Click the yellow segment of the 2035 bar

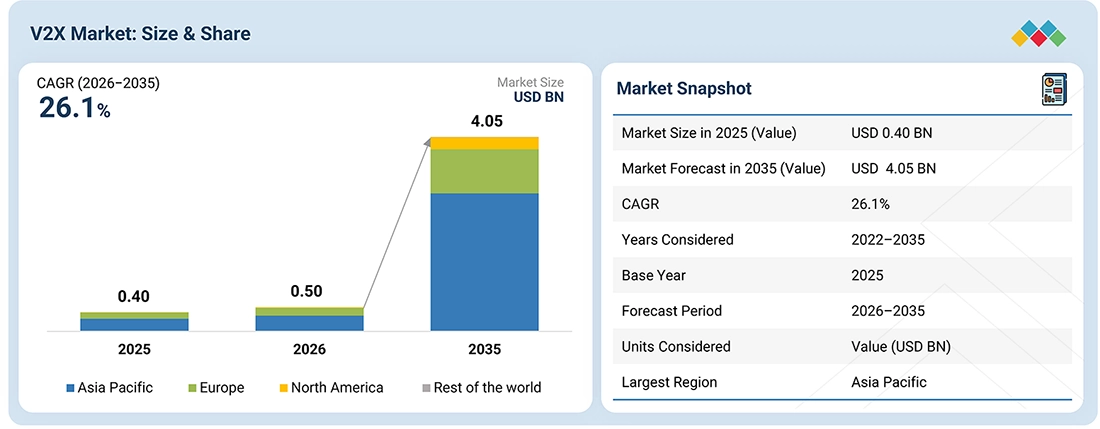tap(485, 144)
